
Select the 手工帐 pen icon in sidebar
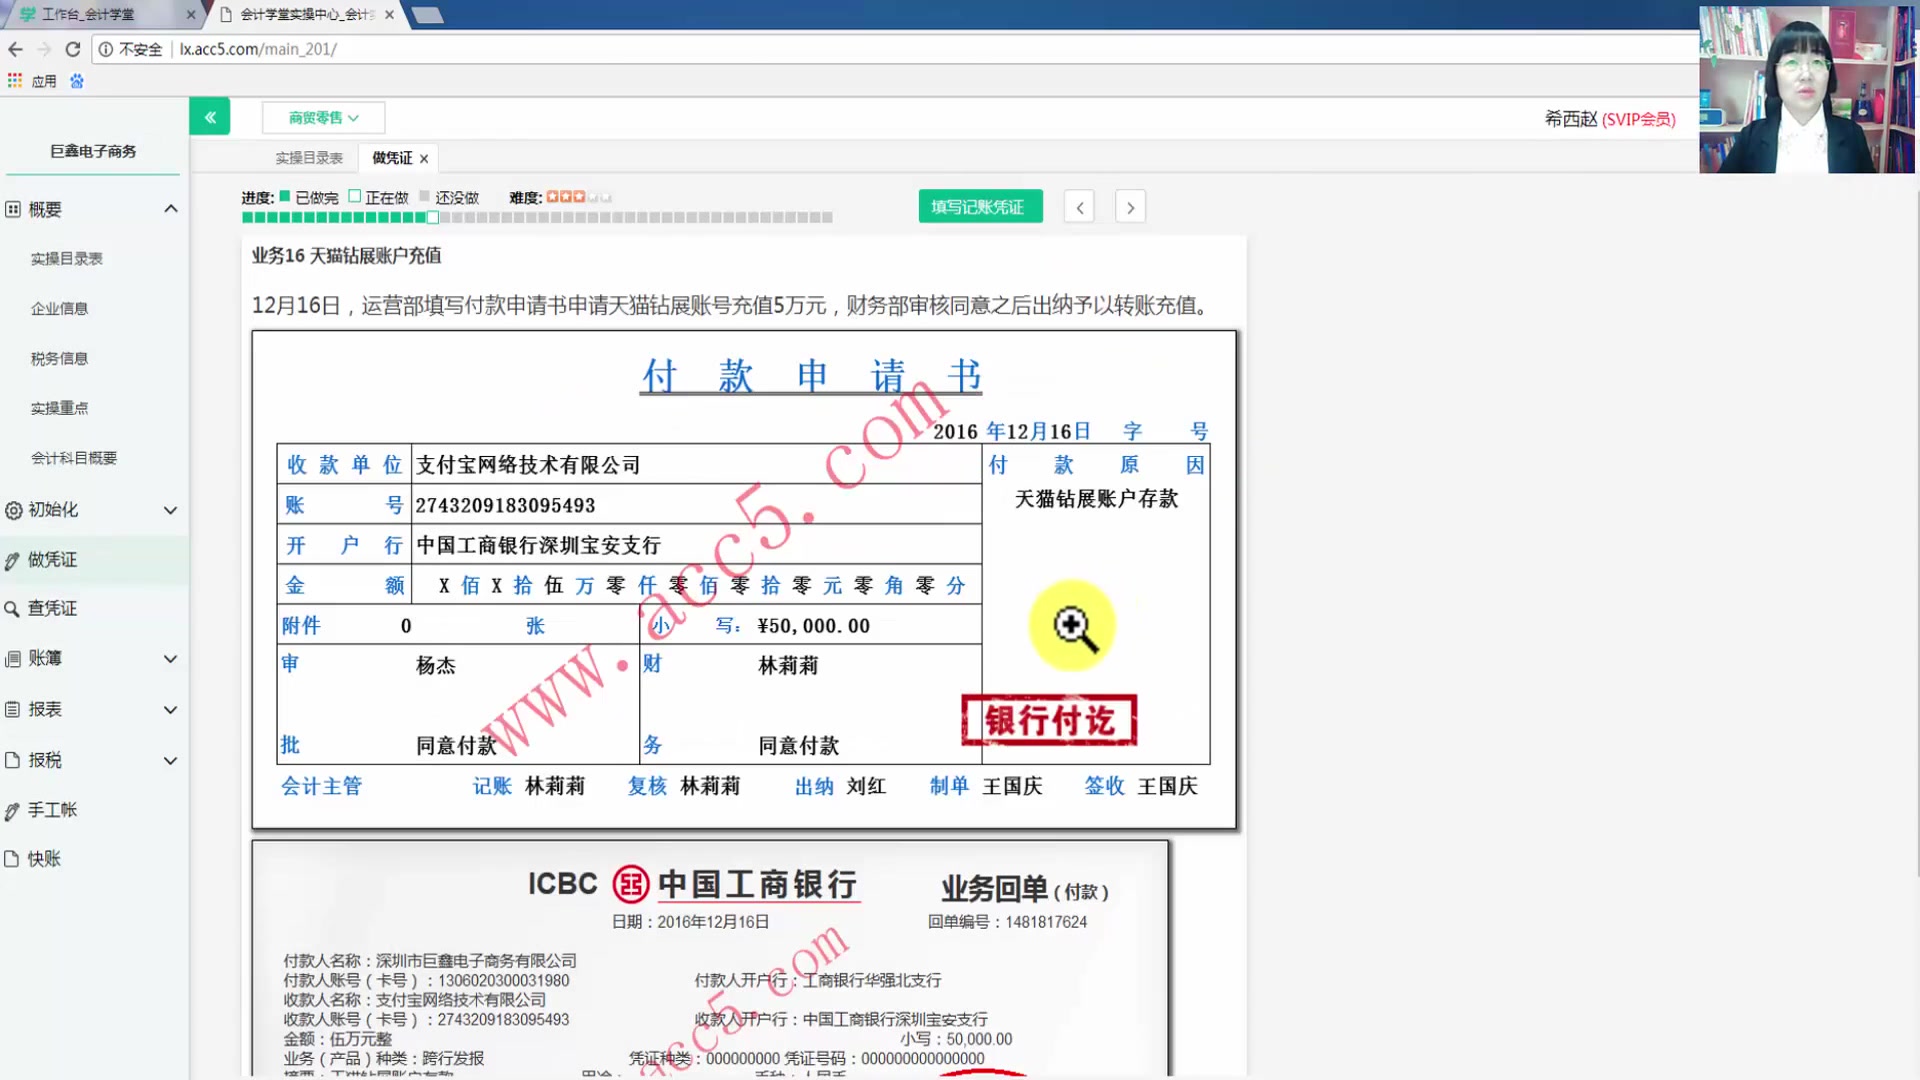coord(11,810)
